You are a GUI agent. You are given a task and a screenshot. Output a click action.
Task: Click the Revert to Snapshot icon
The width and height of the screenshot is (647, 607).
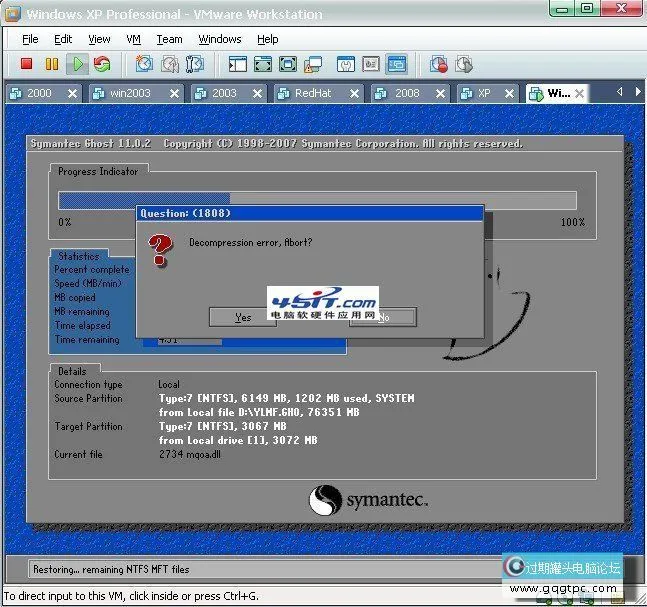click(170, 64)
